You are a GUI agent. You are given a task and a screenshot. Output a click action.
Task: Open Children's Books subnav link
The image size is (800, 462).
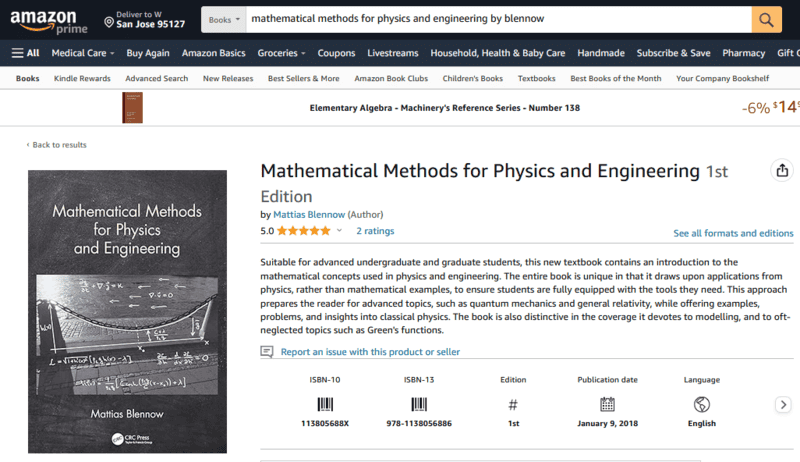[472, 79]
